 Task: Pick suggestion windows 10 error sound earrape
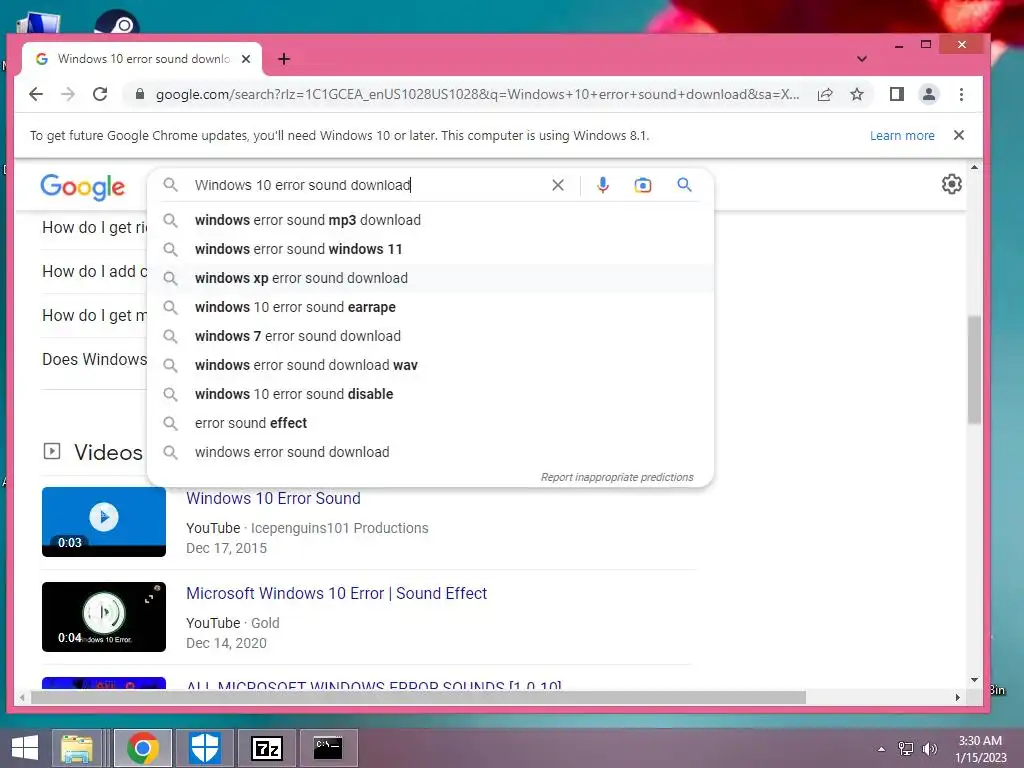click(430, 307)
